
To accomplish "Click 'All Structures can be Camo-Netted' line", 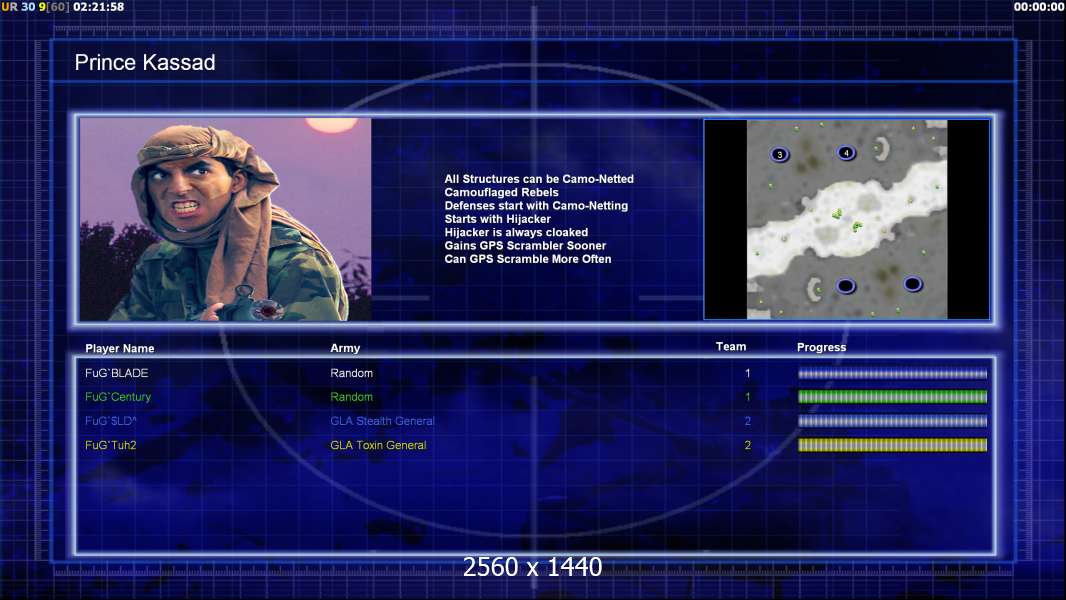I will 539,179.
